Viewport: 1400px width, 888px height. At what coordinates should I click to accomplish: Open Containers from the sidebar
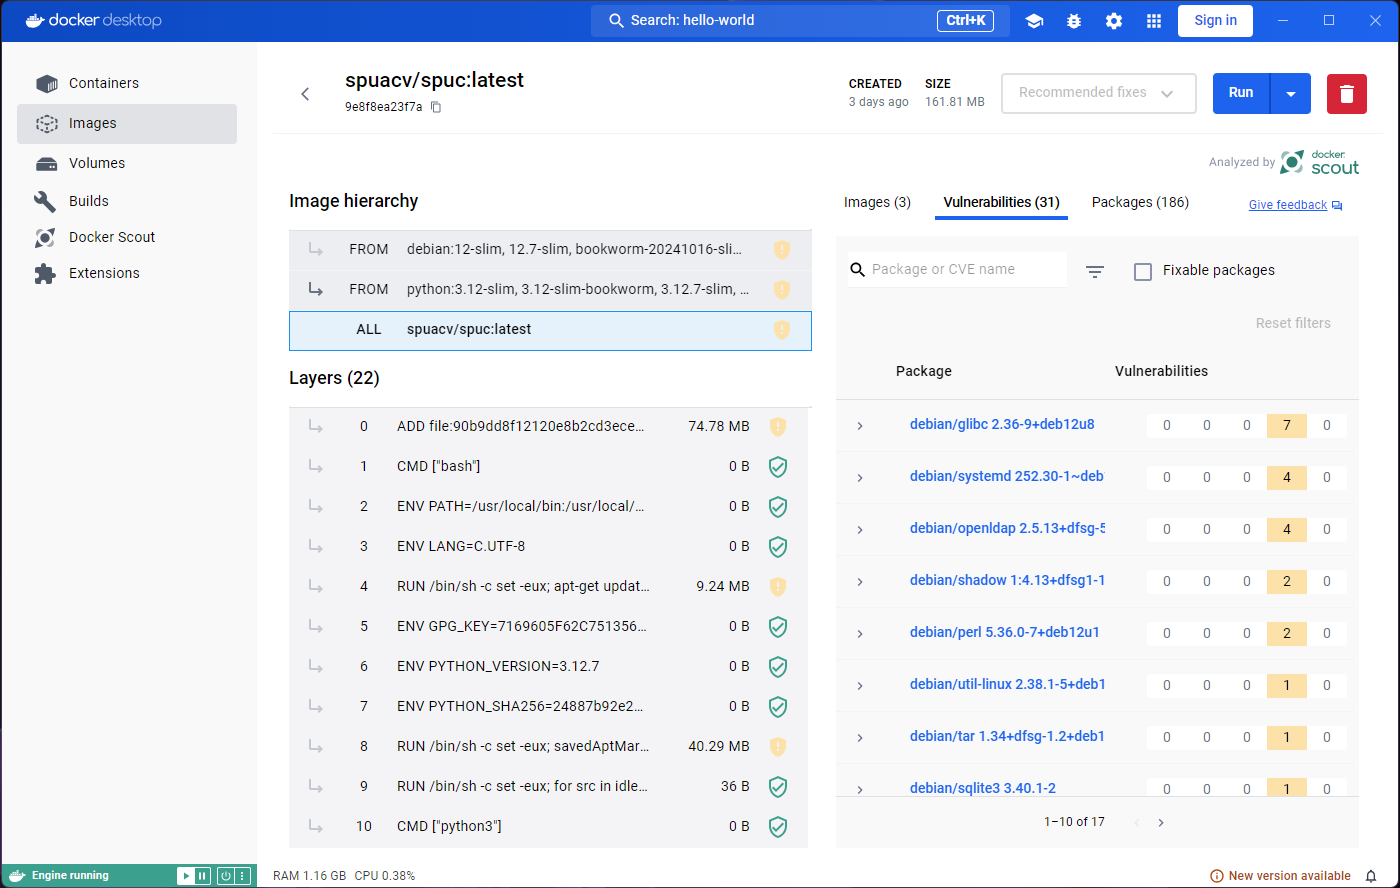point(127,83)
